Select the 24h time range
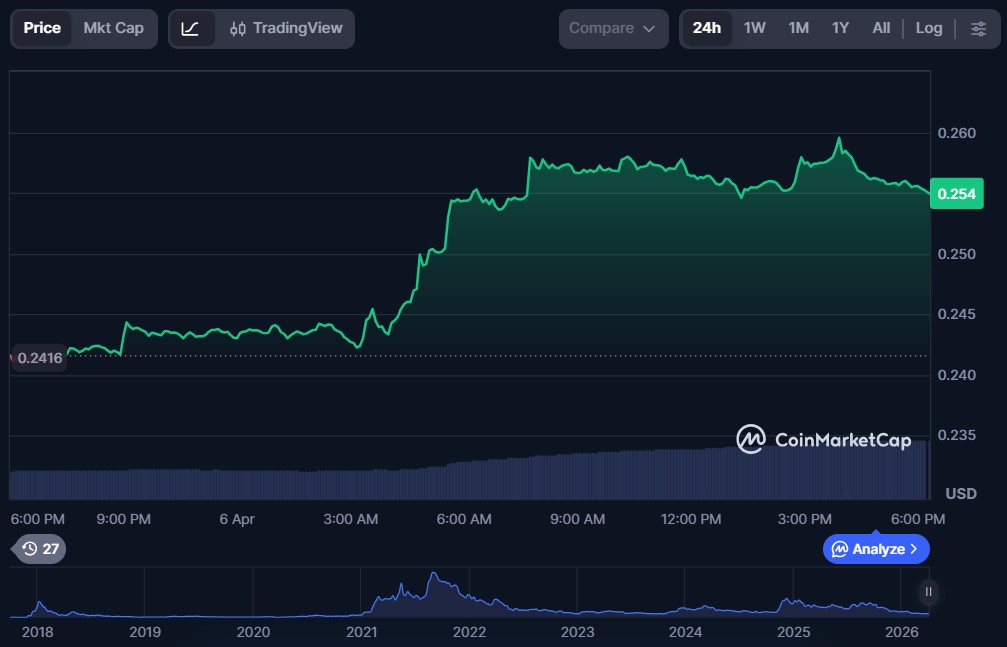The height and width of the screenshot is (647, 1007). click(x=706, y=29)
